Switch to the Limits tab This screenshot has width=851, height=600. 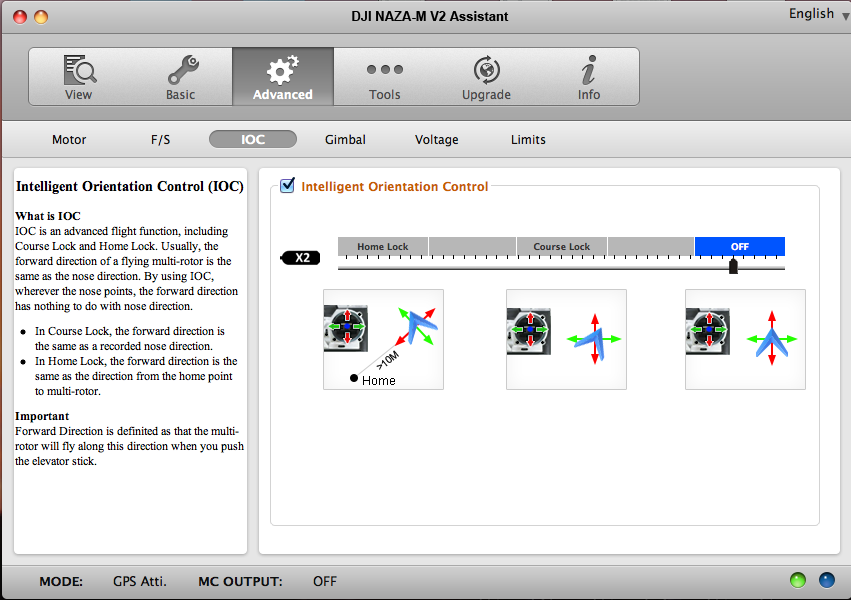(x=528, y=139)
